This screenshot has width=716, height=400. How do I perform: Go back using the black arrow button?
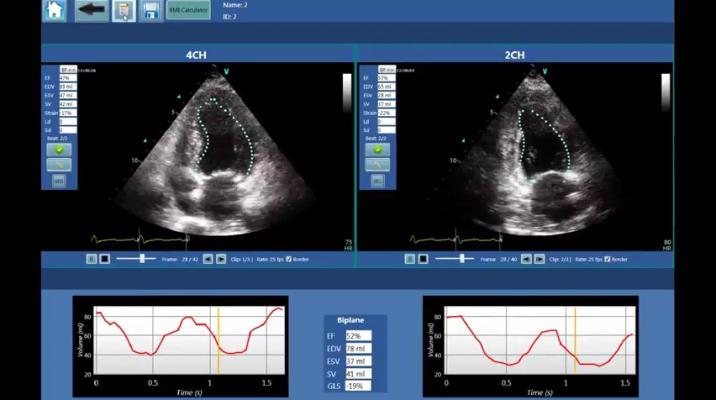[x=91, y=11]
